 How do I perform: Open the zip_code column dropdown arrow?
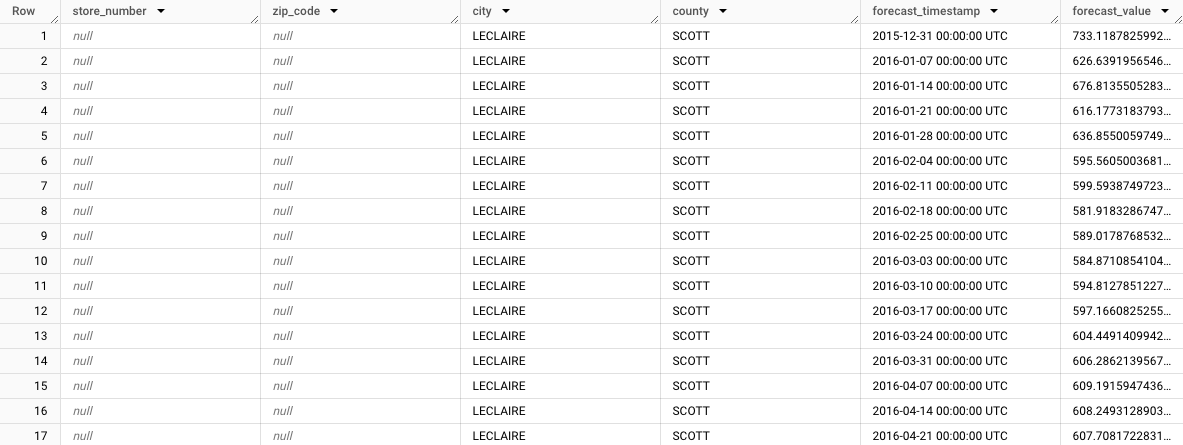click(x=334, y=11)
